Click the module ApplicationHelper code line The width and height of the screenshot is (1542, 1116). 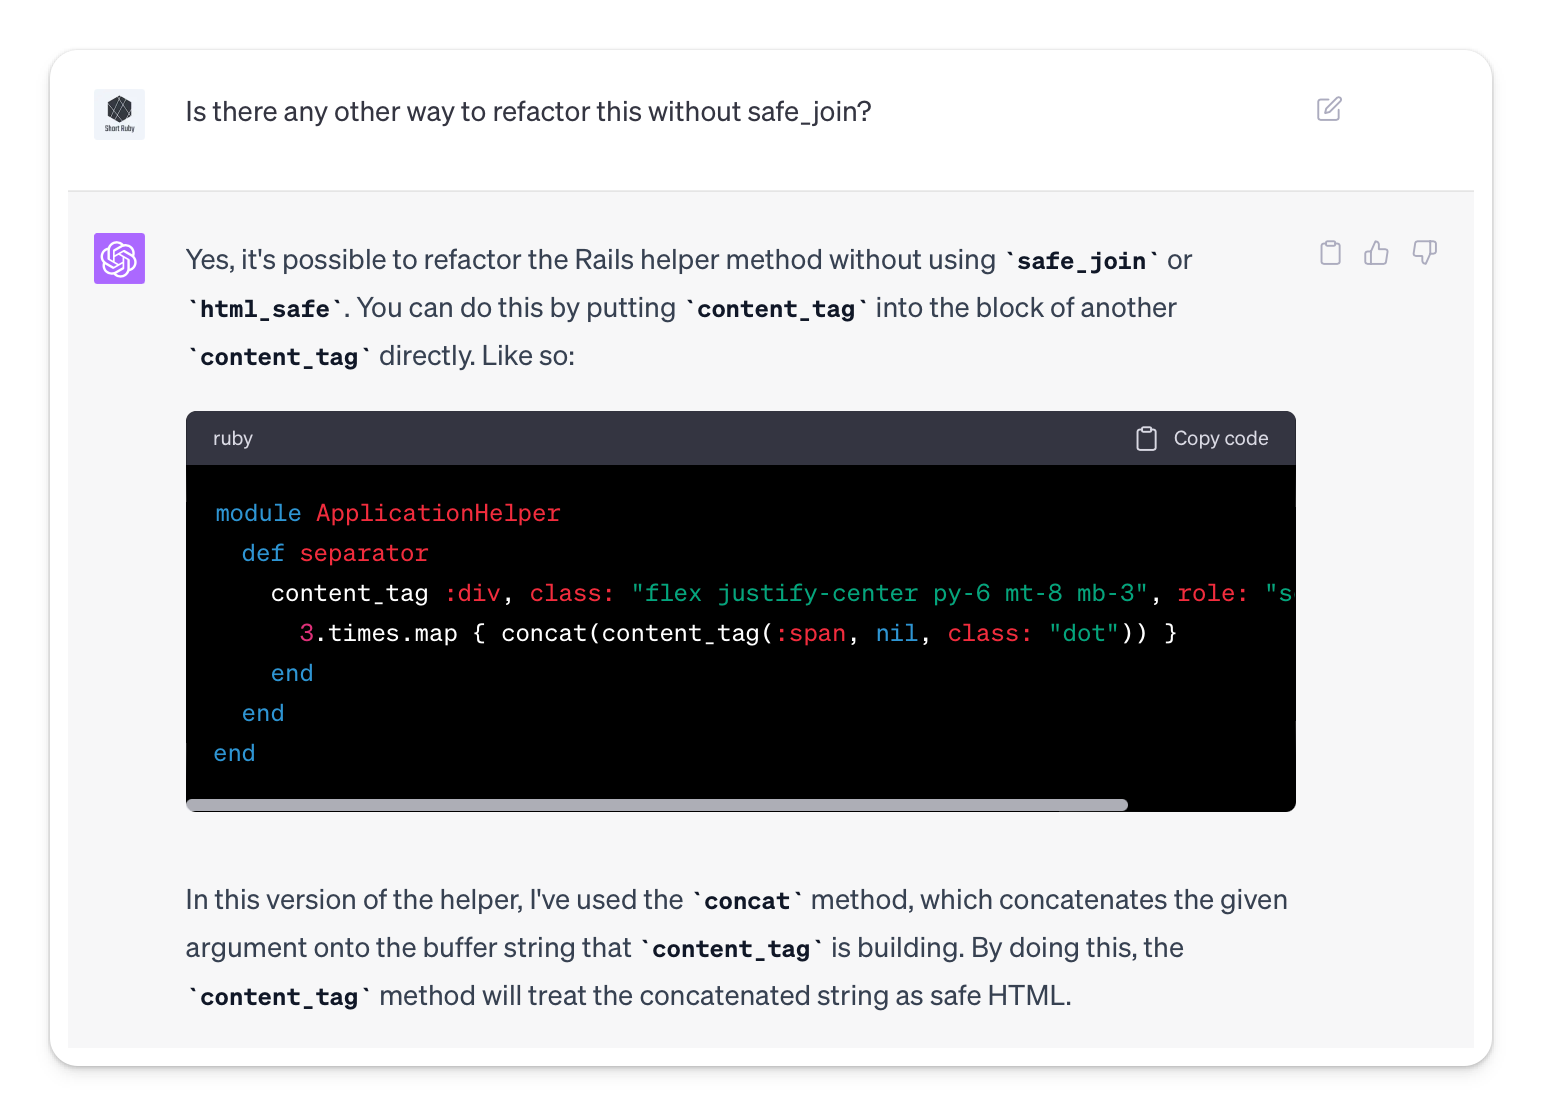pyautogui.click(x=388, y=513)
